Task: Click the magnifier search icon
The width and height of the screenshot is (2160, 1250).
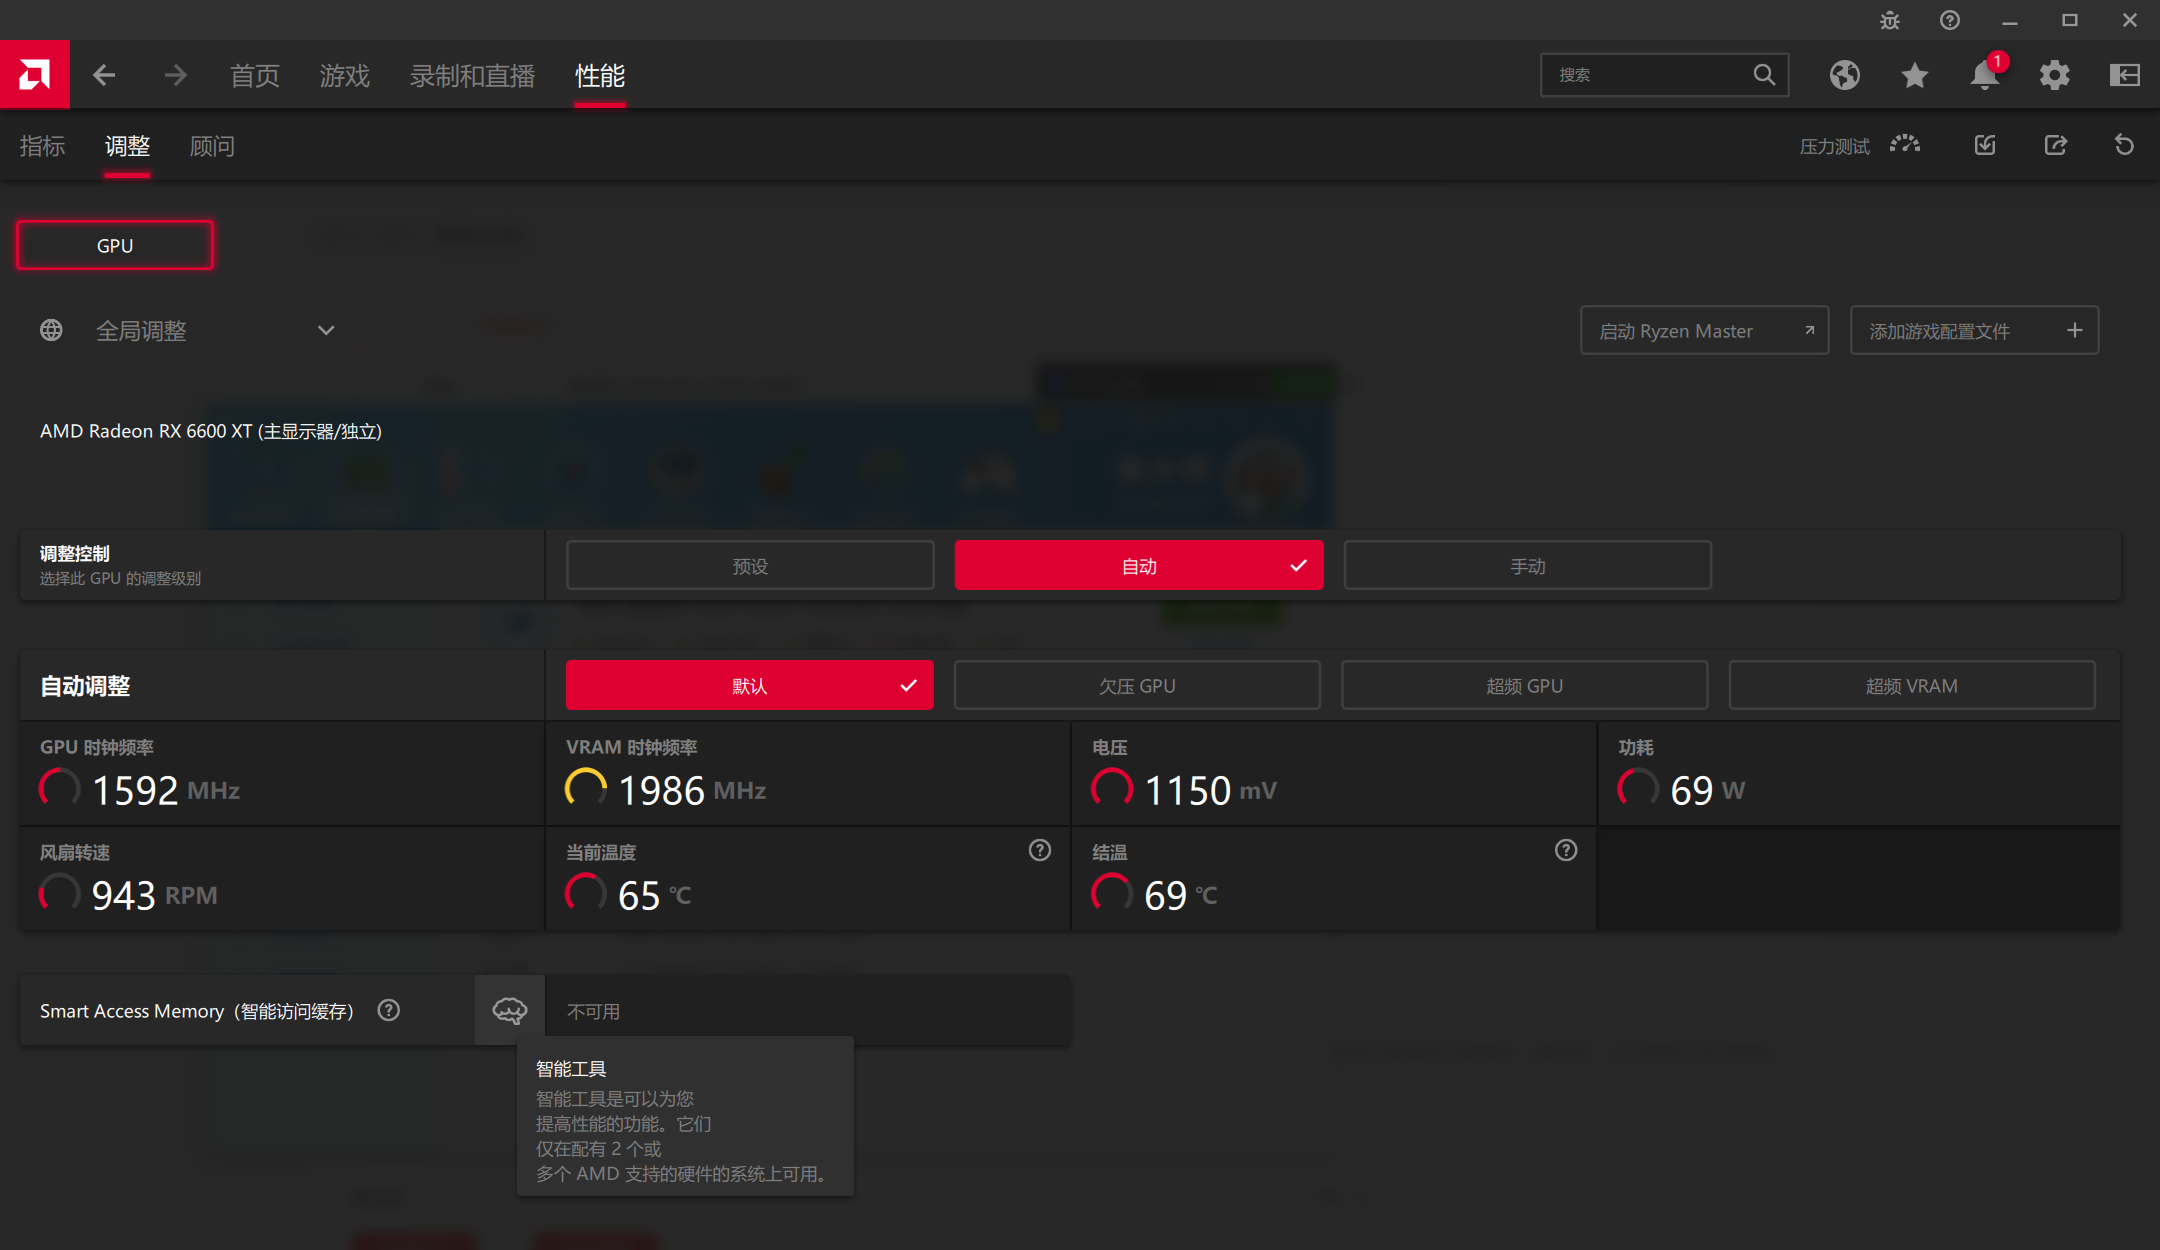Action: (x=1764, y=75)
